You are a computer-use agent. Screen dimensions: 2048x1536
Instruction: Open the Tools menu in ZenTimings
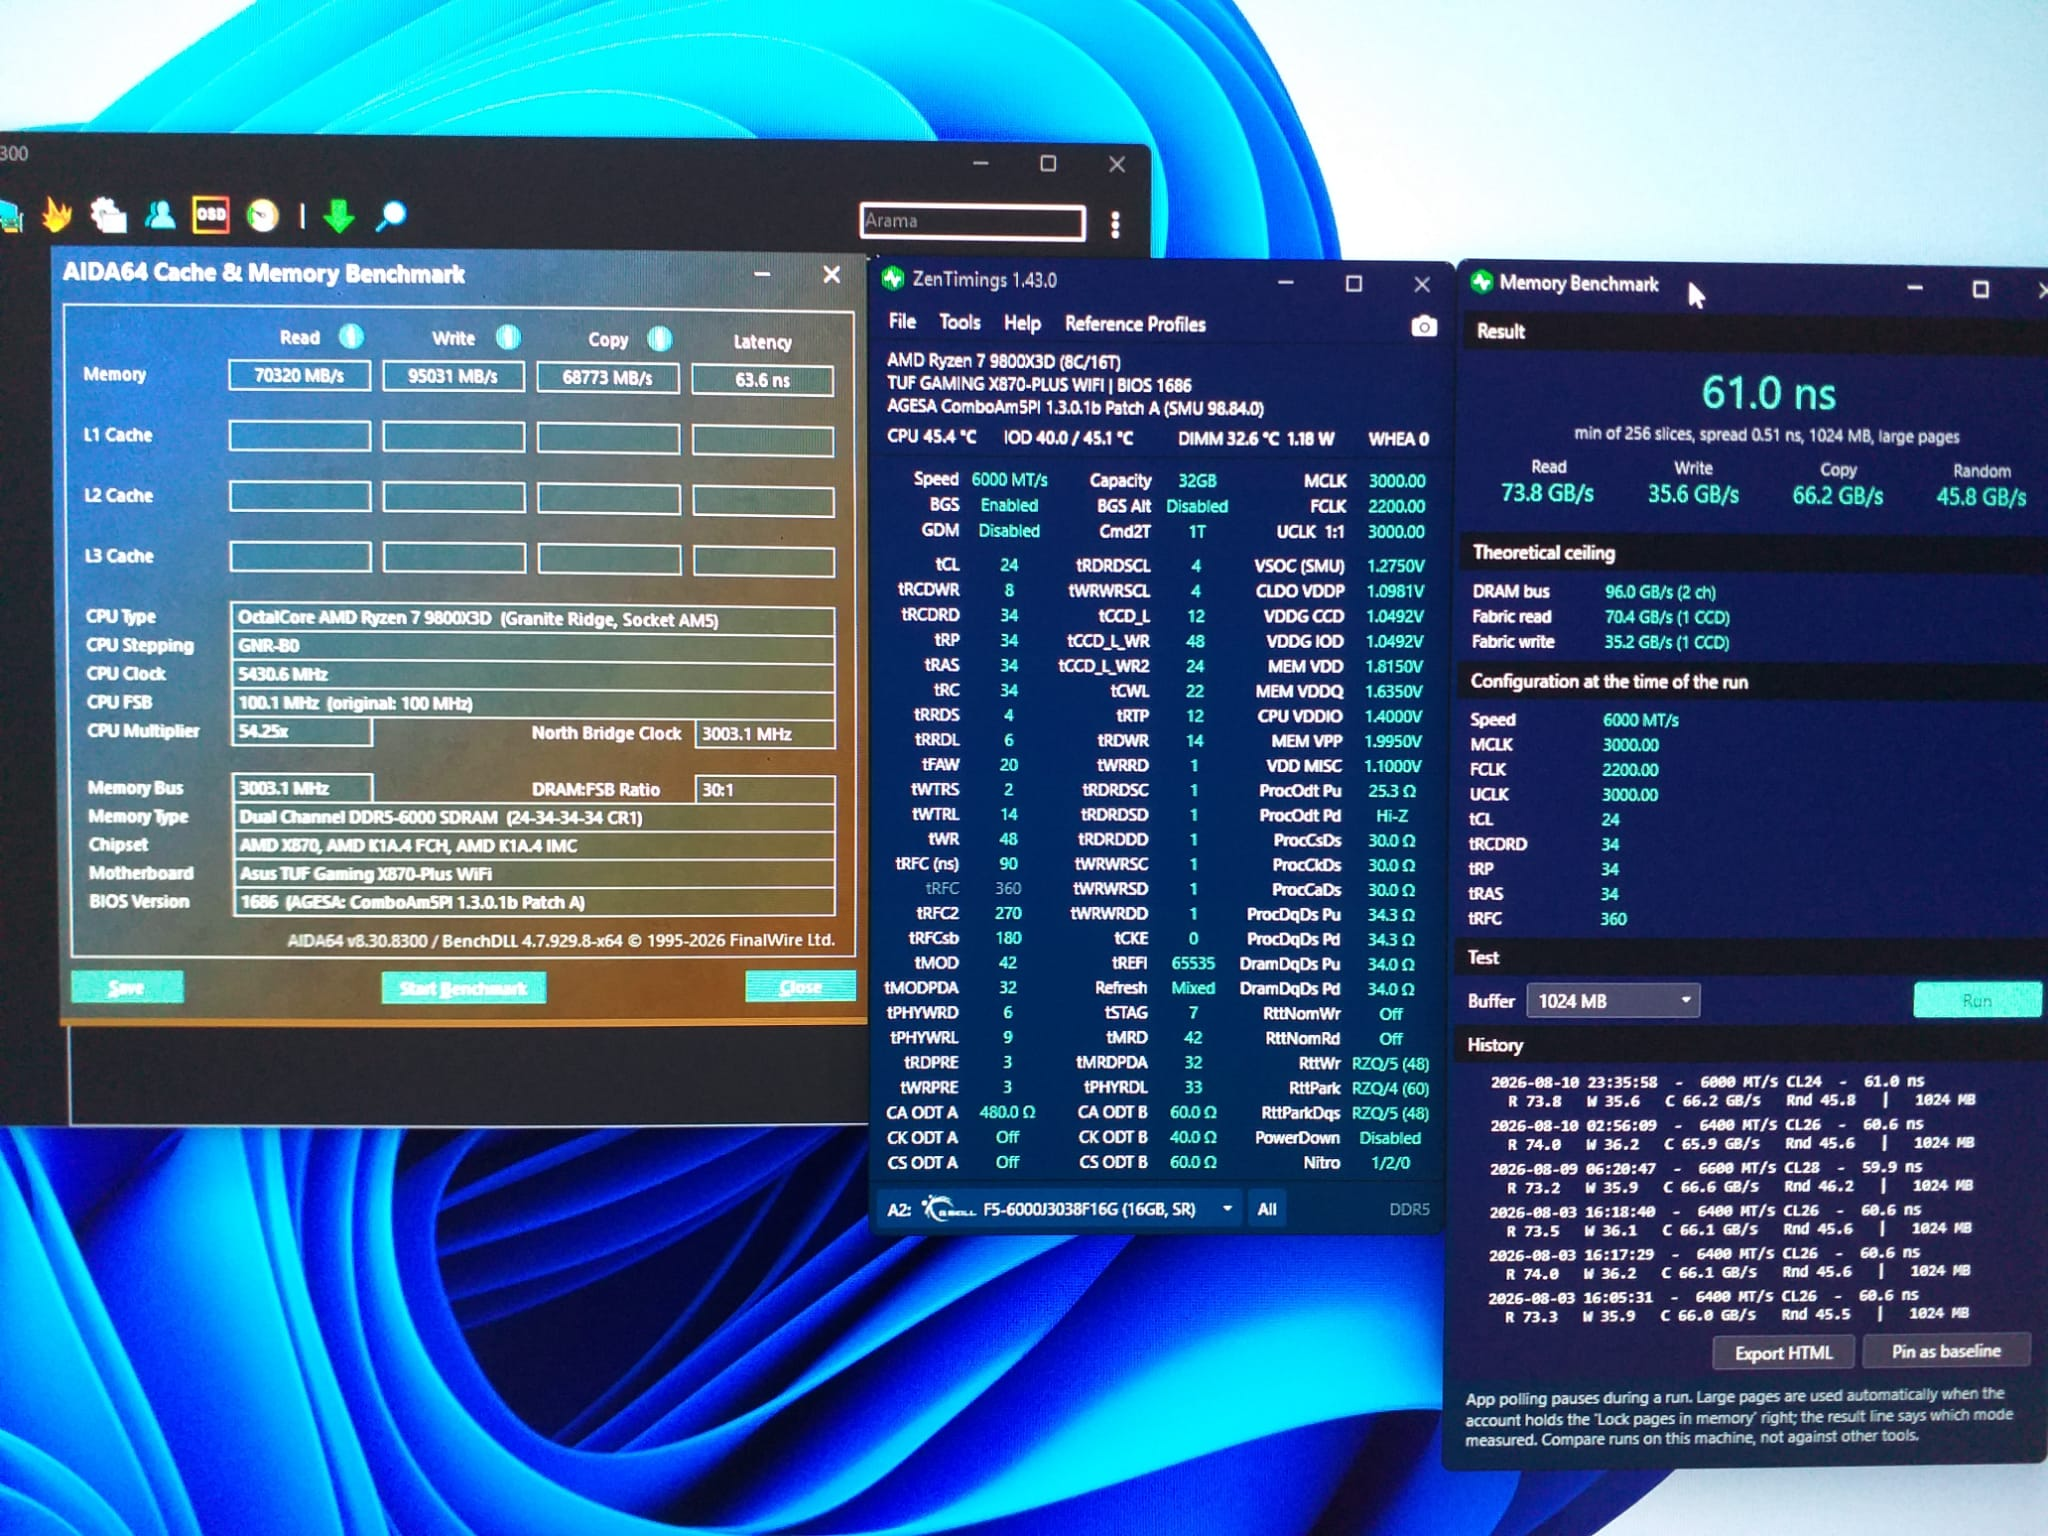tap(960, 322)
